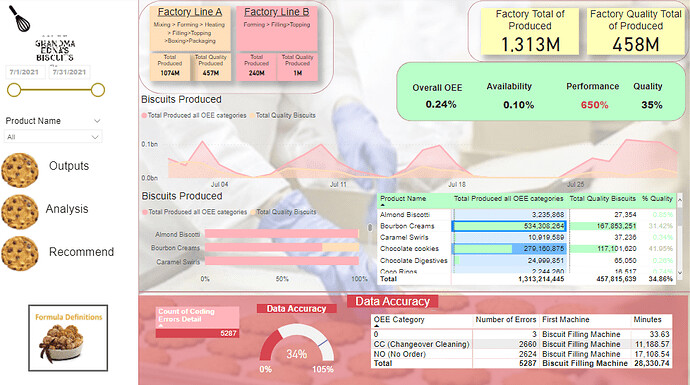This screenshot has width=690, height=385.
Task: Click Factory Line A Total Produced 1074M
Action: click(170, 67)
